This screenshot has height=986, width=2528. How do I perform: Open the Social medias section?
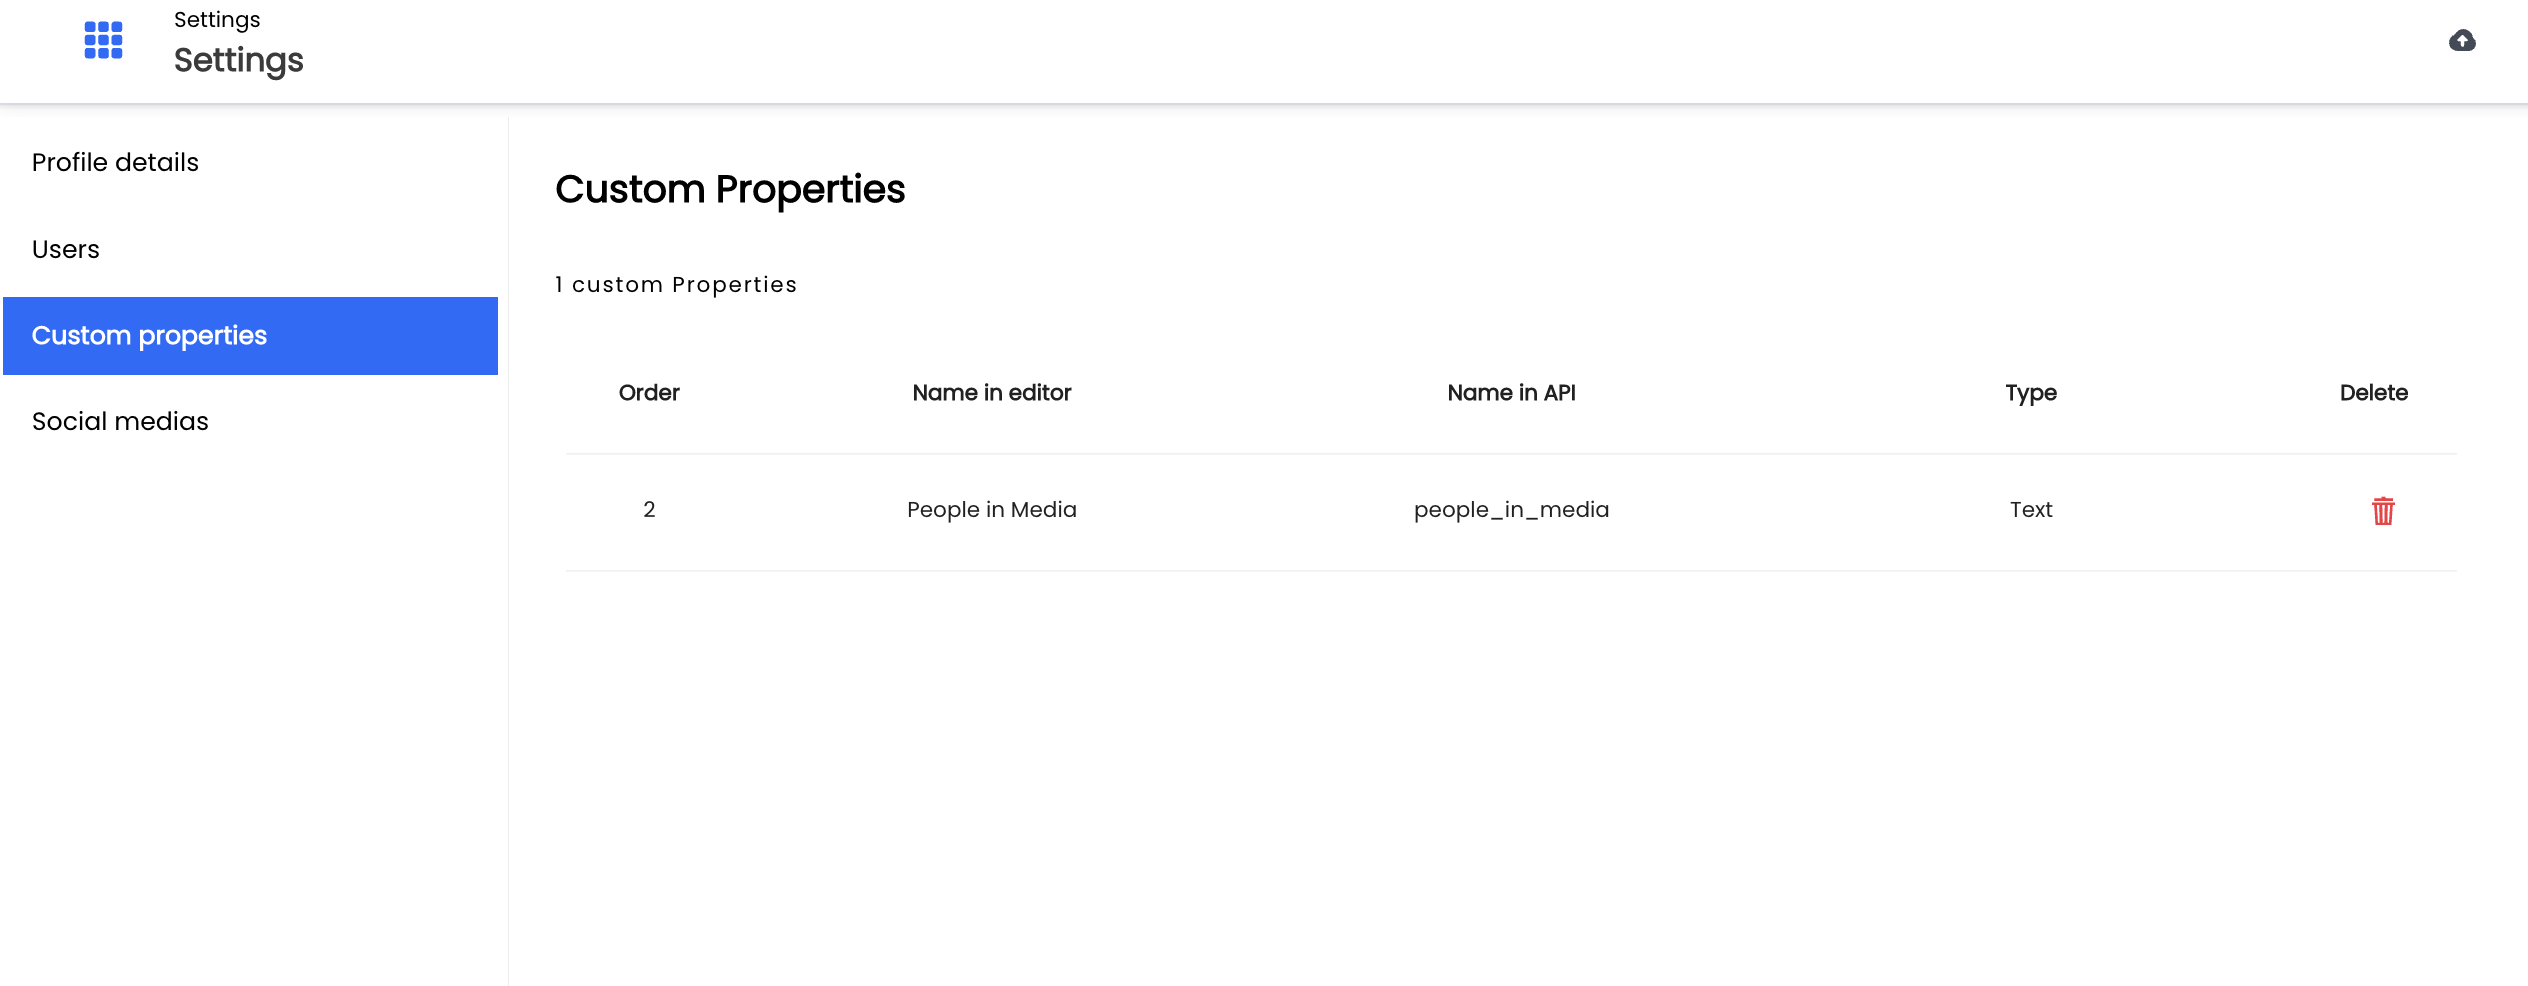120,421
